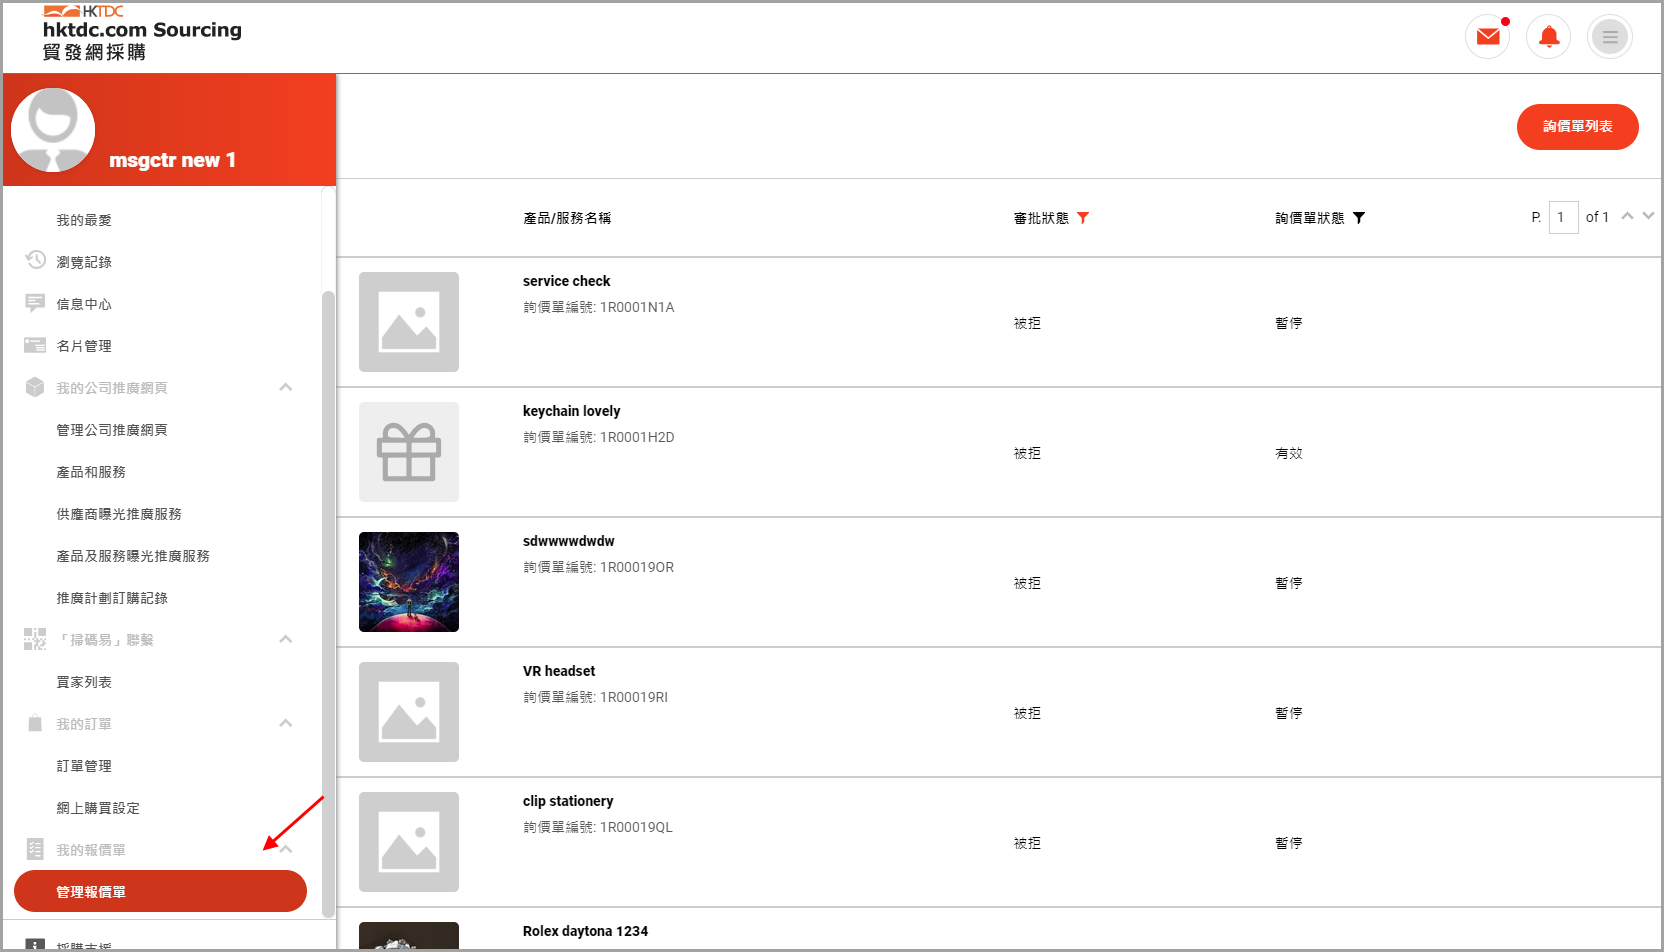Image resolution: width=1664 pixels, height=952 pixels.
Task: Click inquiry number 1R00019RI
Action: 634,697
